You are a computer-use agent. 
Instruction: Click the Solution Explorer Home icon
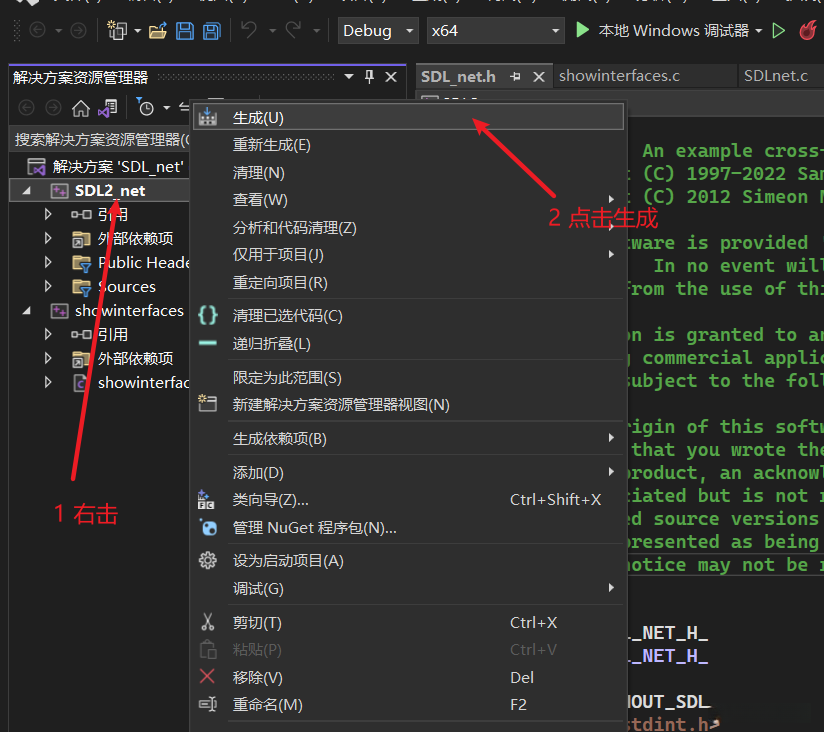click(80, 108)
